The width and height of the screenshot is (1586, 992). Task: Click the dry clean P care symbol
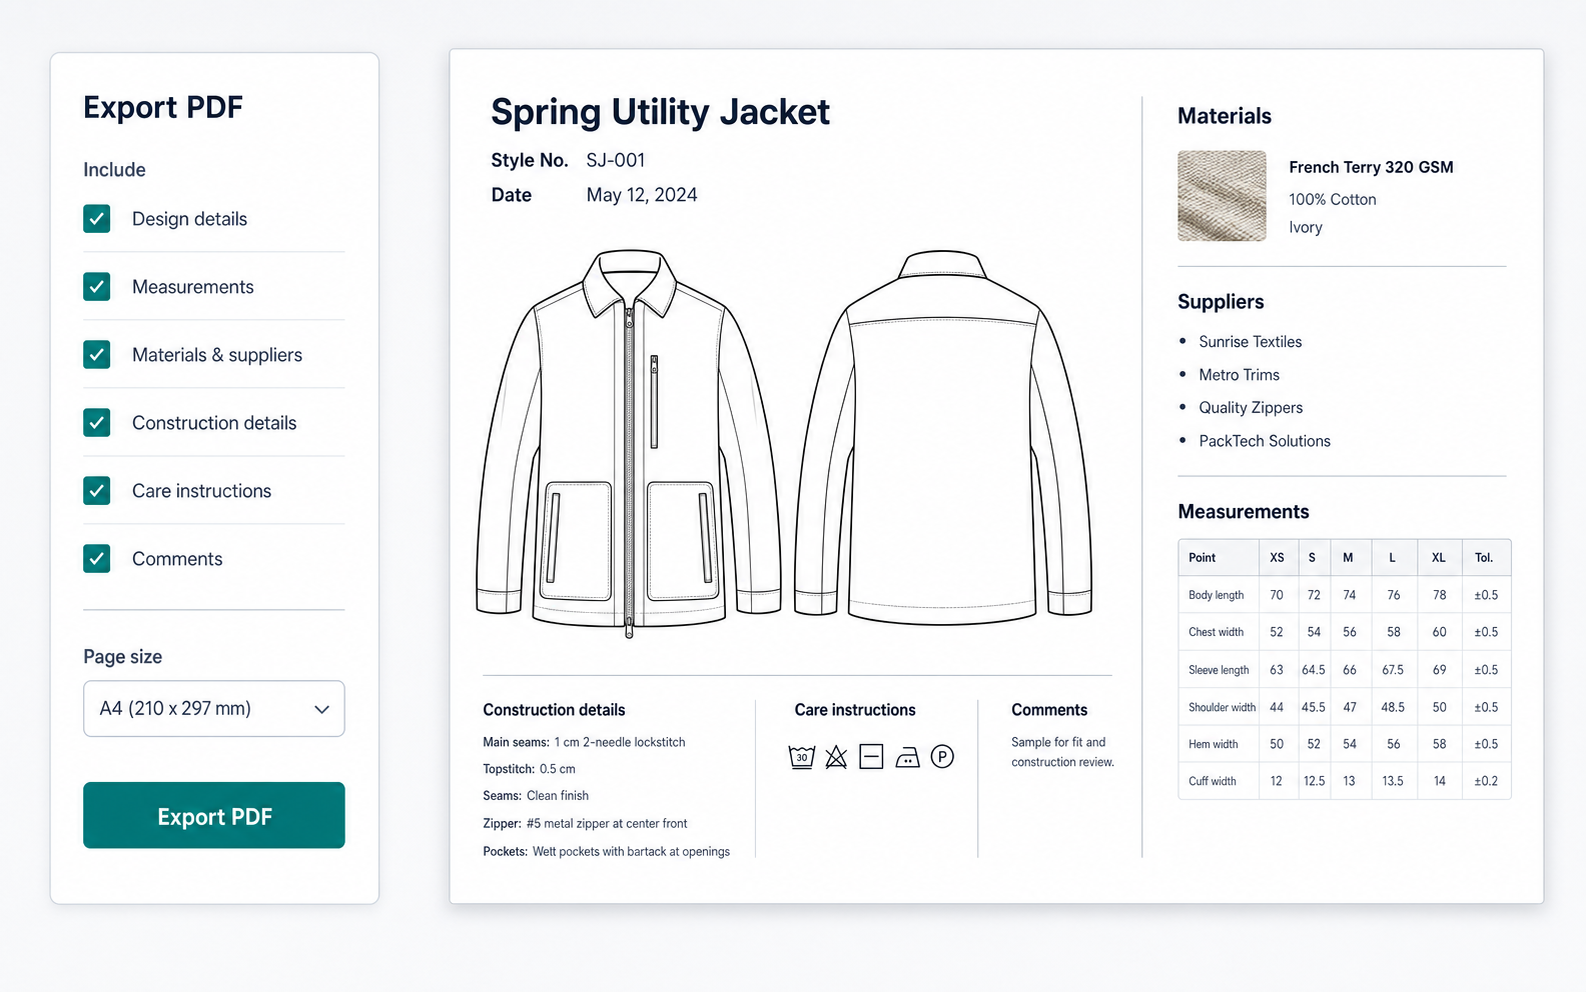click(x=942, y=757)
